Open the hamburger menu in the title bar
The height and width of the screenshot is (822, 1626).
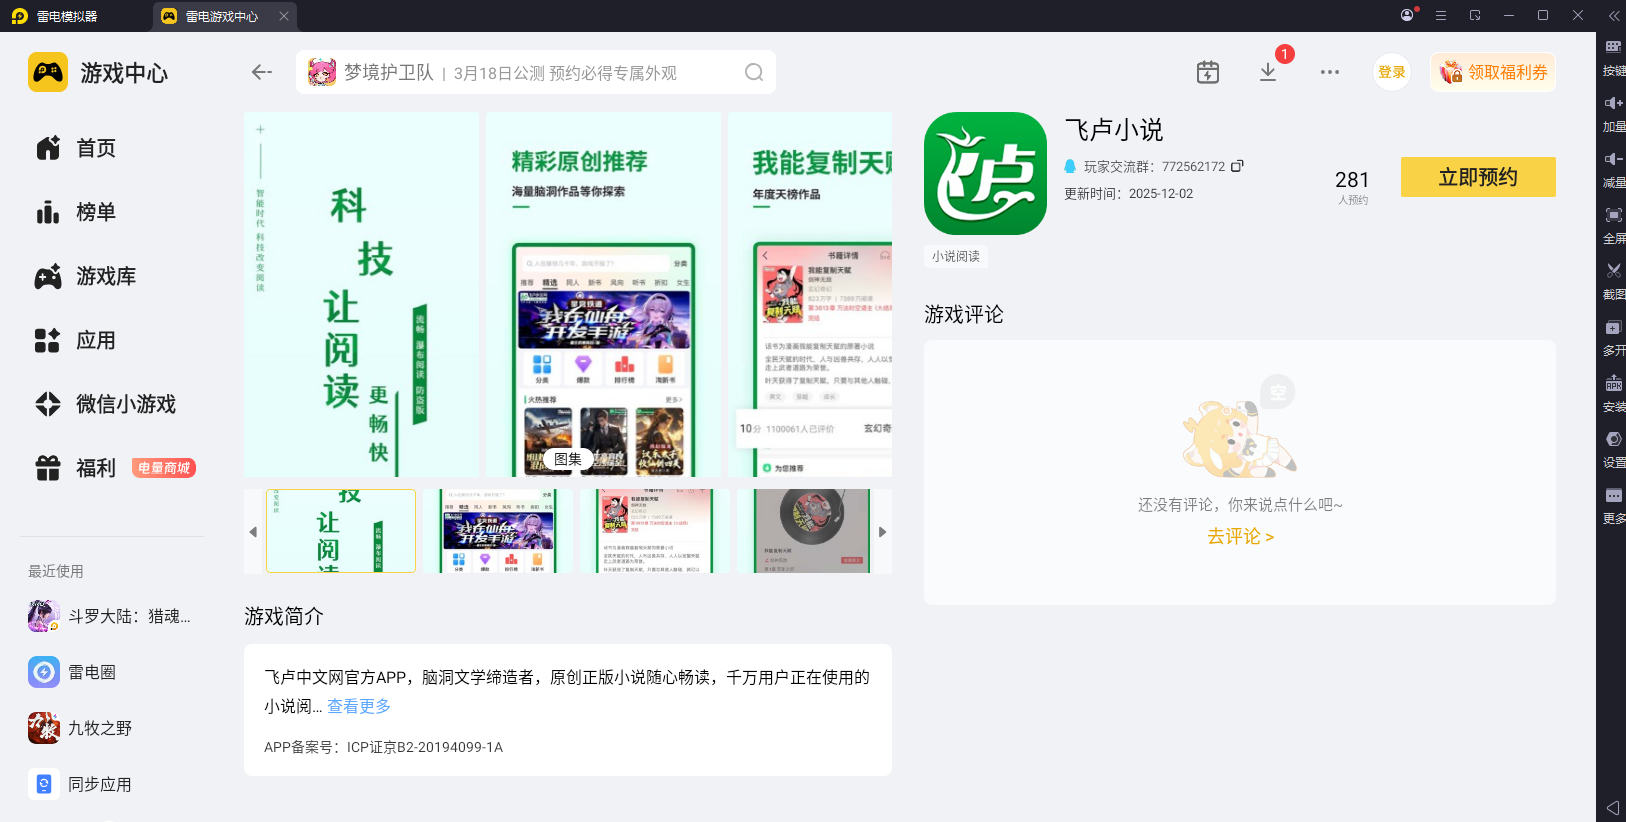1441,15
